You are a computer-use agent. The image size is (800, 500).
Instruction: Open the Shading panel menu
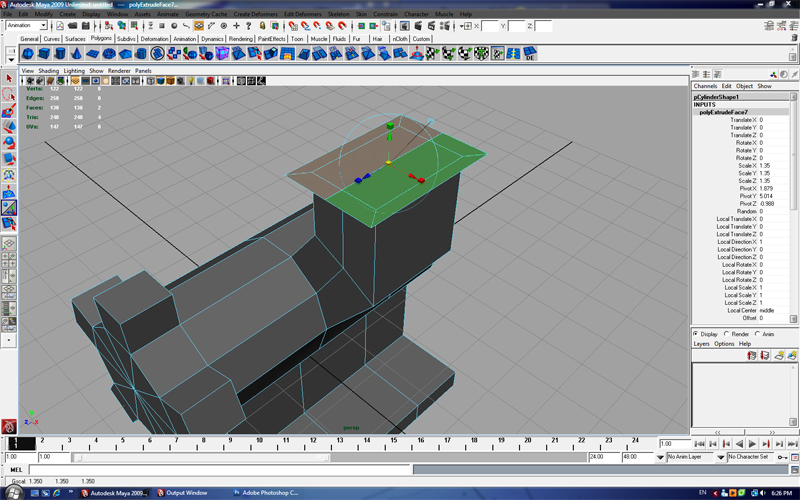(48, 71)
